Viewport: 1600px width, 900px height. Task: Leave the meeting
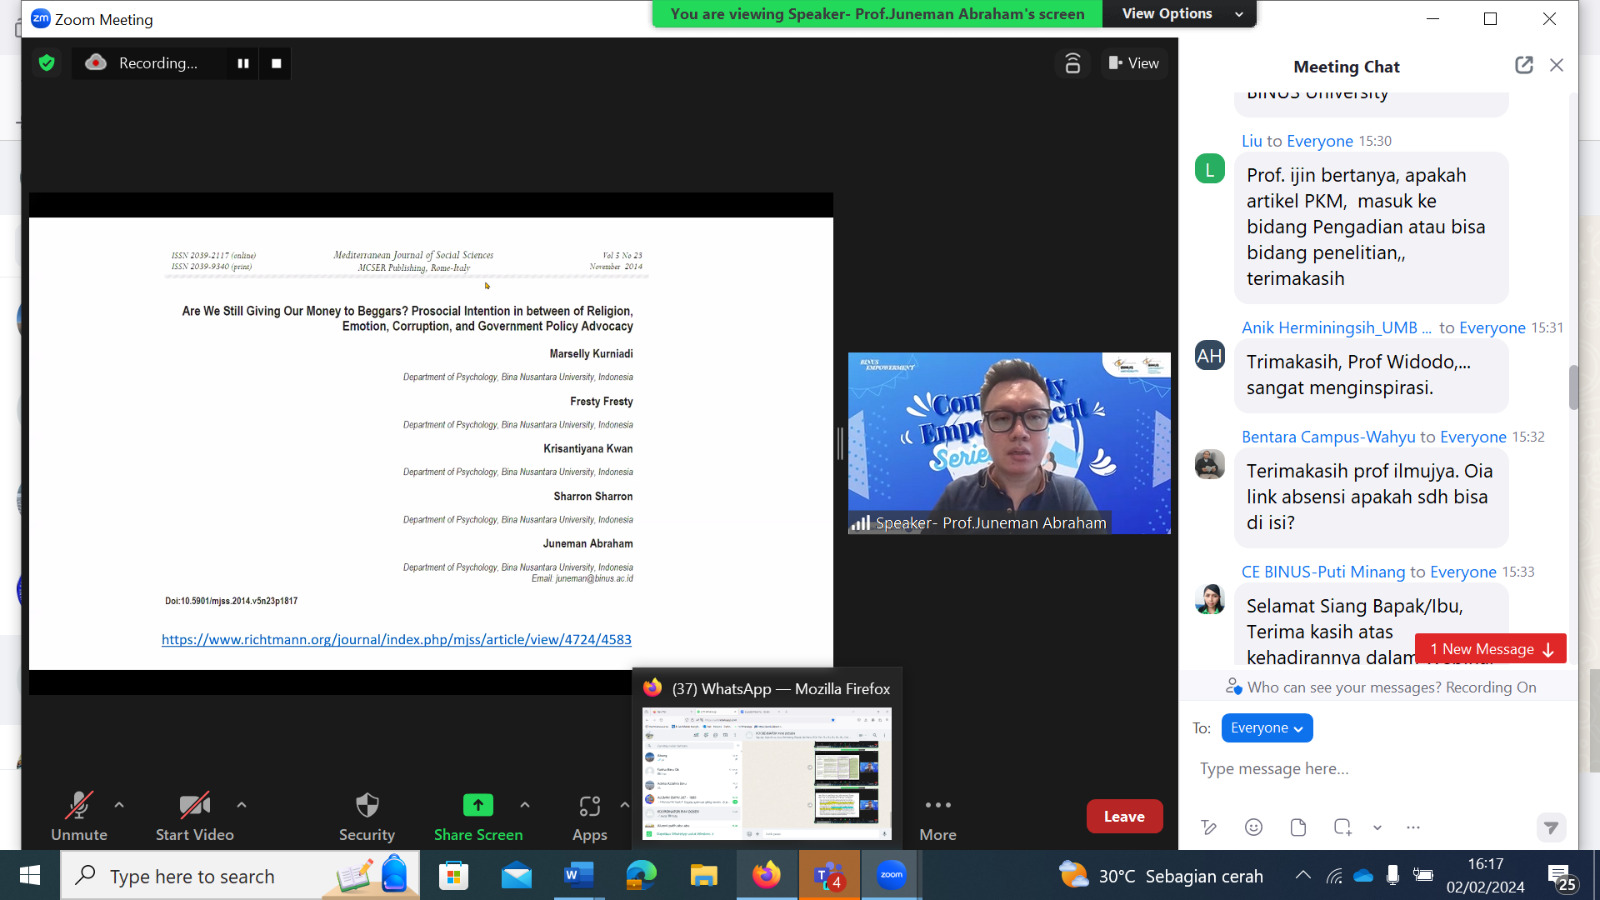tap(1124, 817)
